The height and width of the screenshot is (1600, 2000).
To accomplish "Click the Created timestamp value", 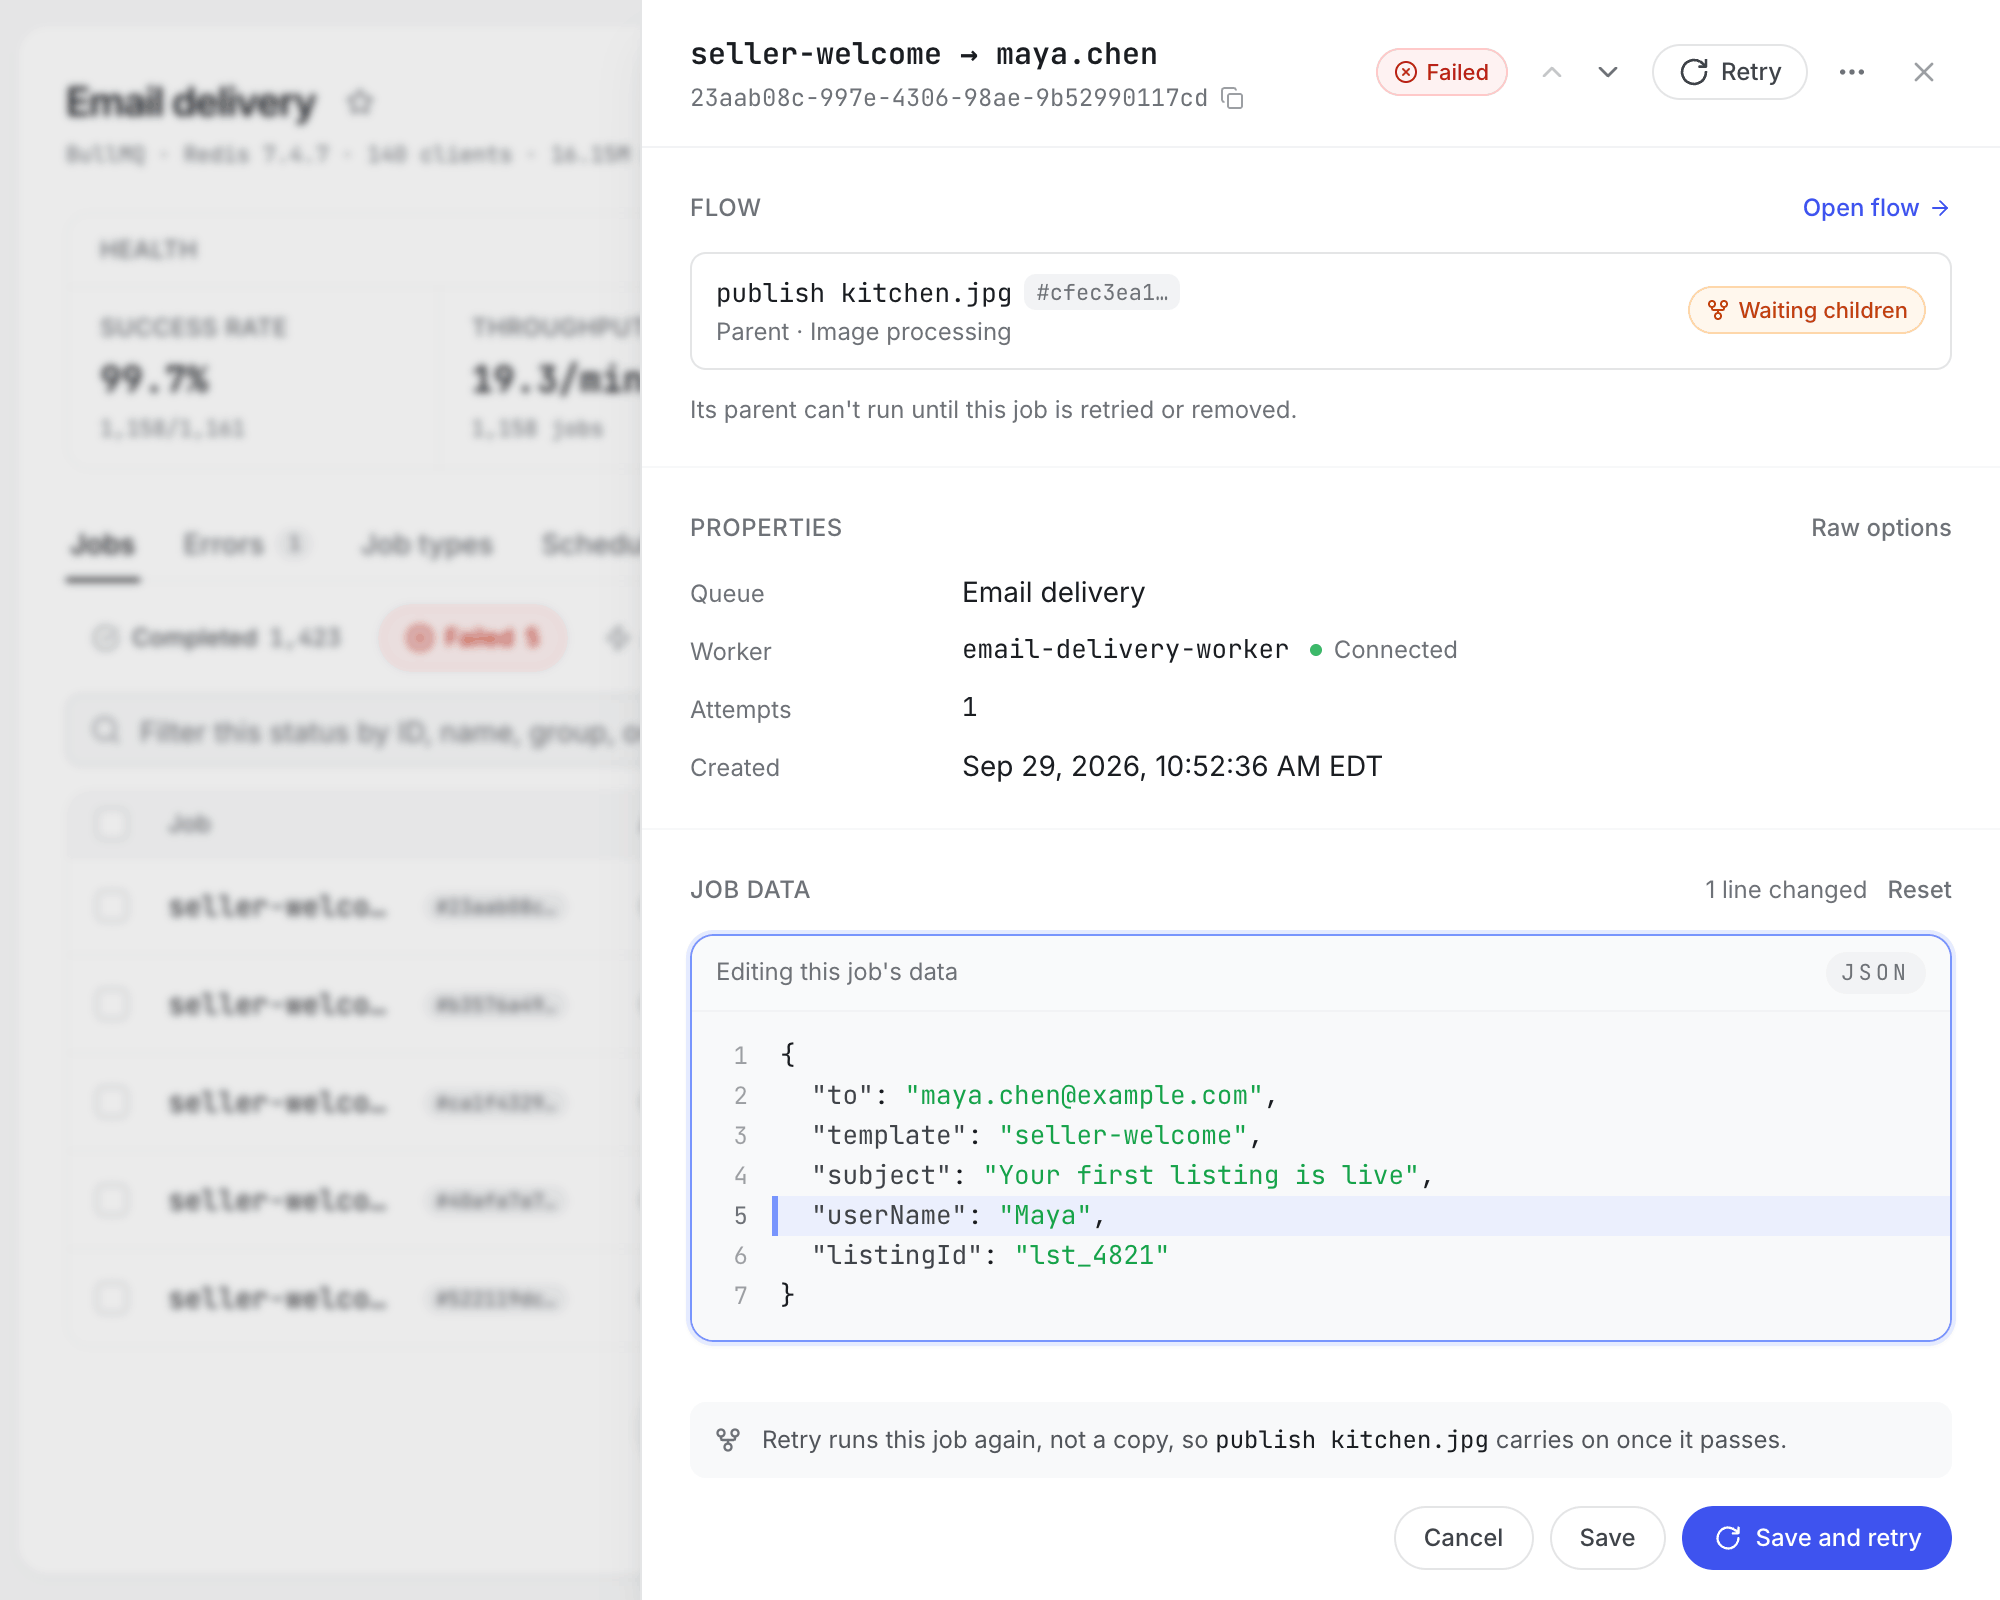I will click(1172, 766).
